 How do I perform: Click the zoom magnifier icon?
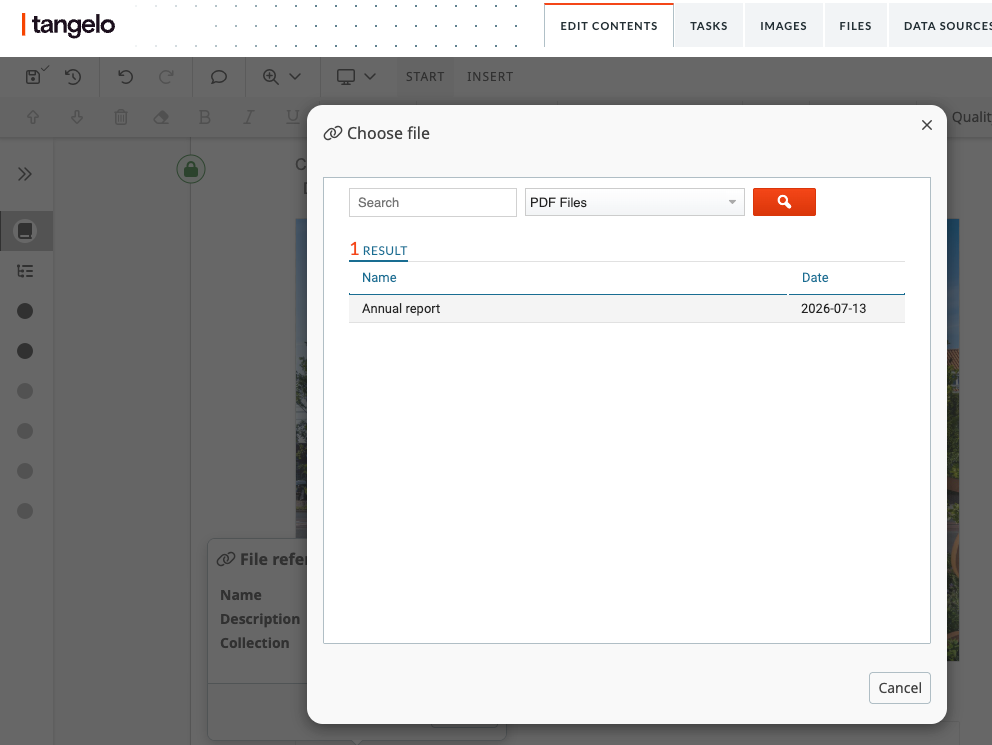[x=271, y=77]
